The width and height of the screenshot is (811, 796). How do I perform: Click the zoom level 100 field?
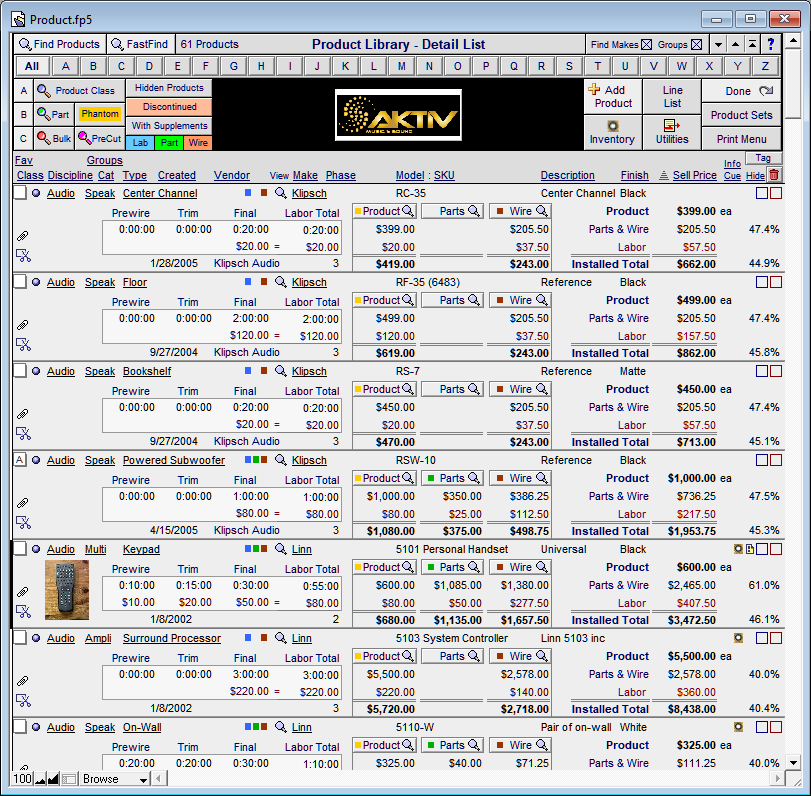(22, 779)
